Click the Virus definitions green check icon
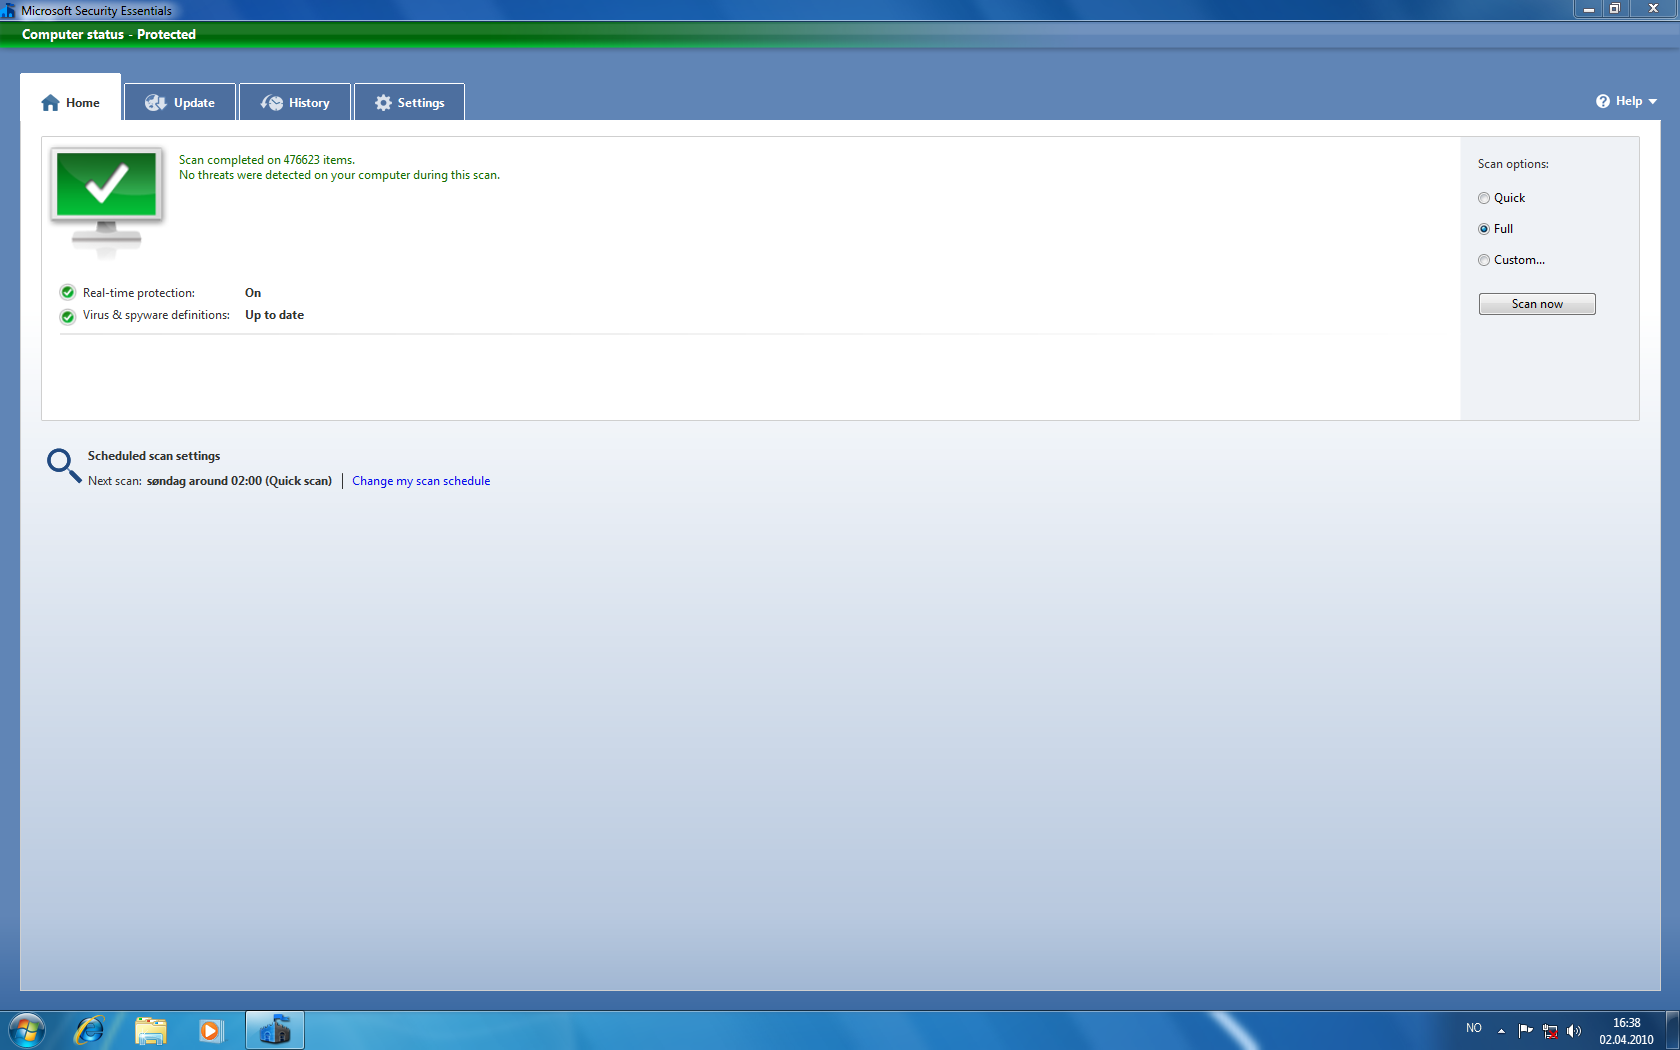Screen dimensions: 1680x1050 click(x=68, y=316)
